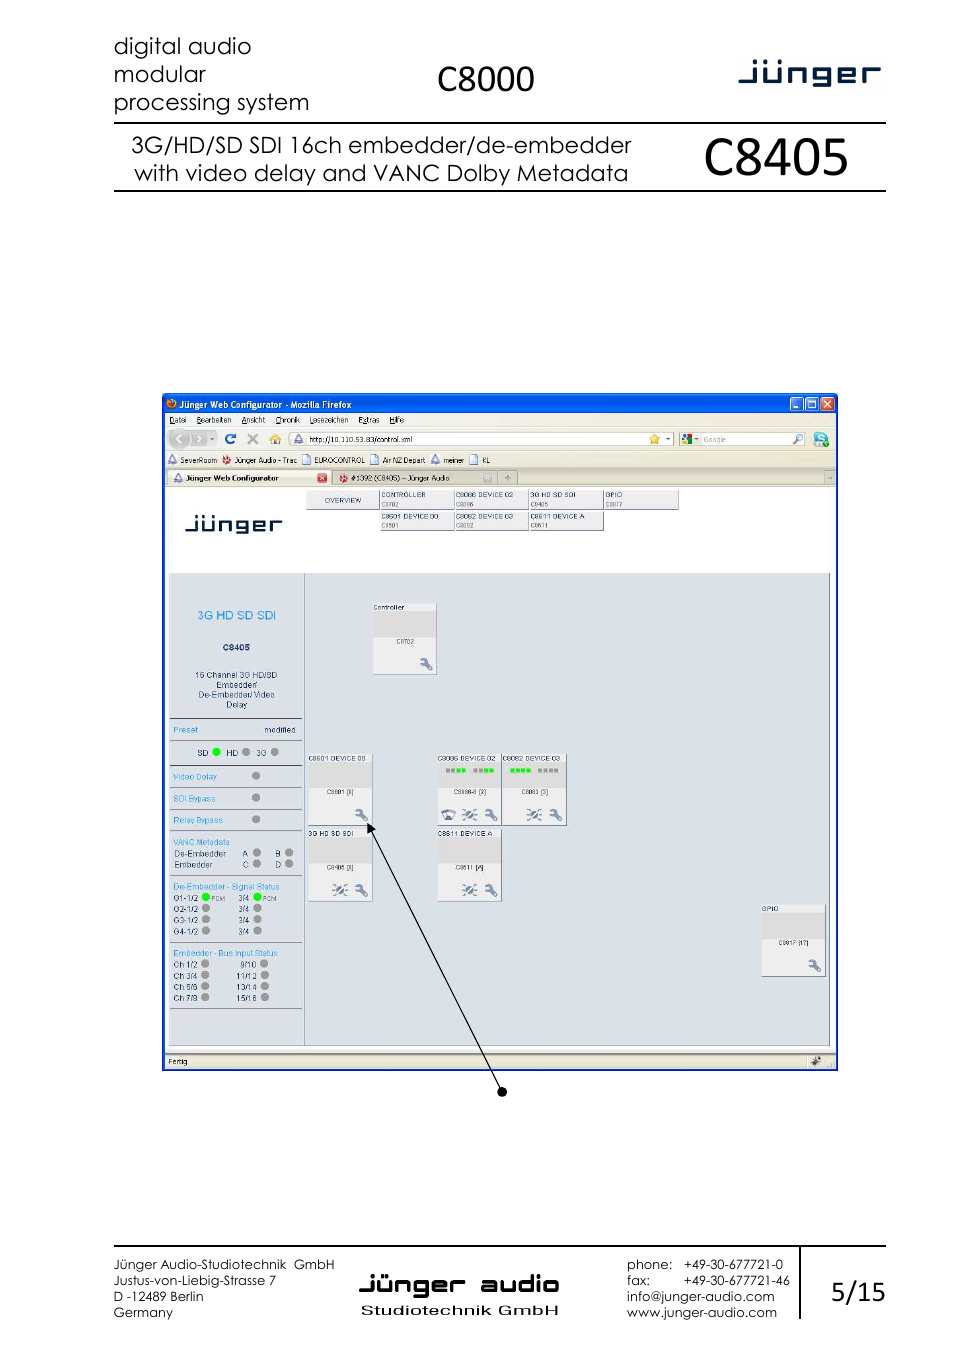Click the Firefox reload button
This screenshot has width=954, height=1351.
[230, 439]
